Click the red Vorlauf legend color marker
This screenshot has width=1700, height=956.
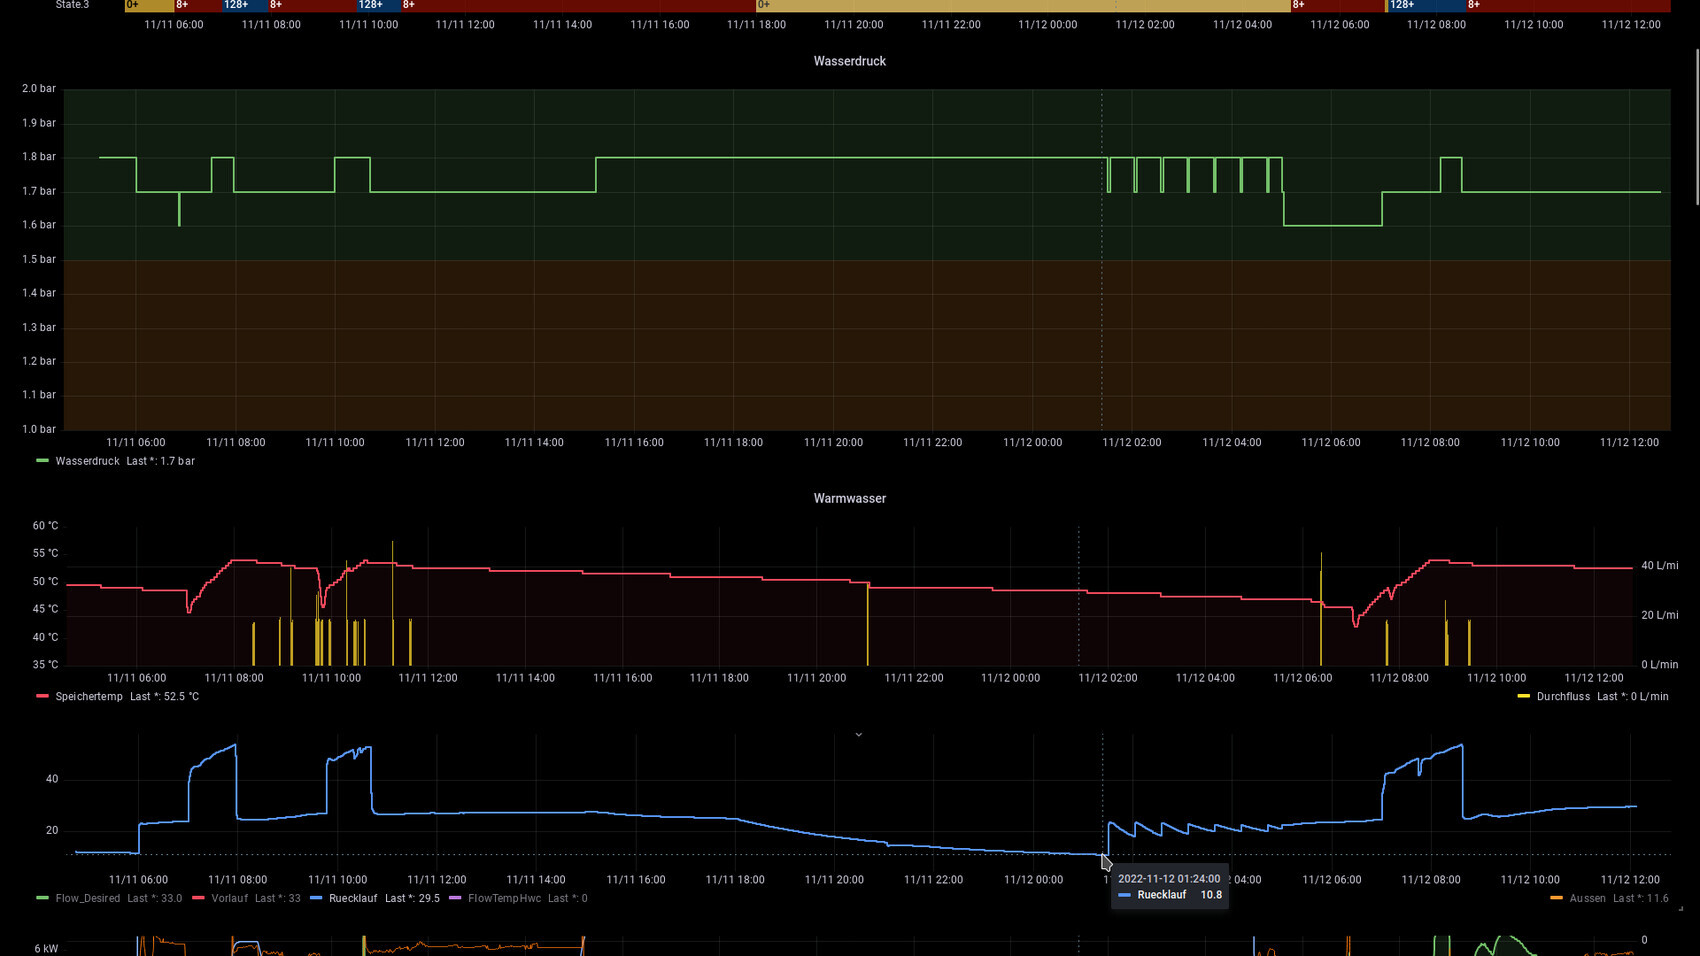198,898
